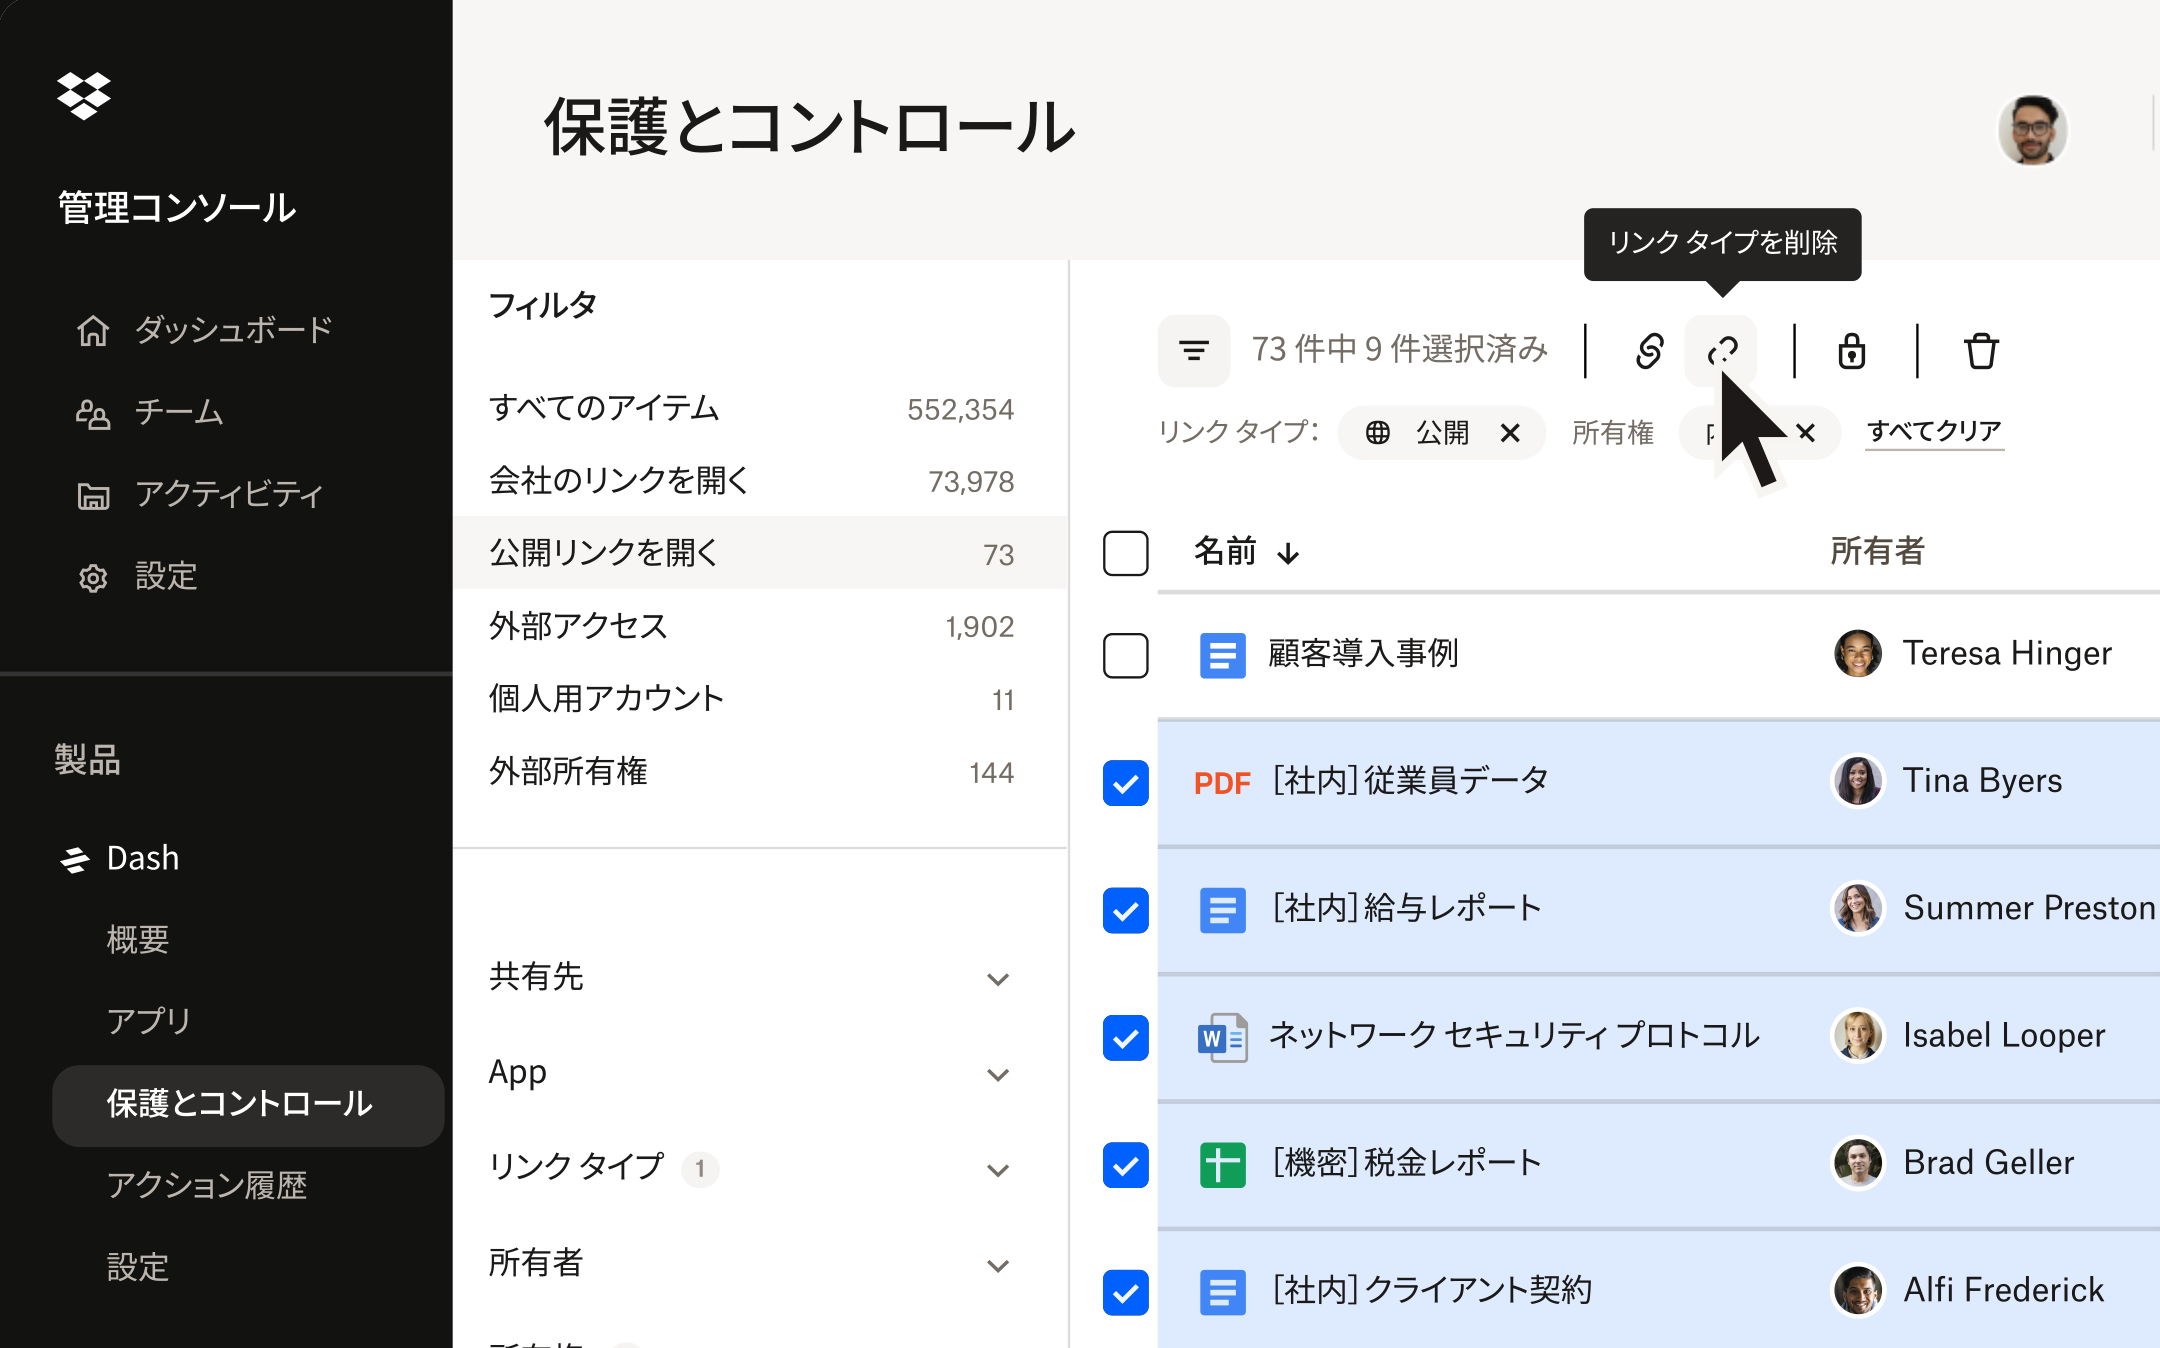Viewport: 2160px width, 1348px height.
Task: Open 設定 under Dash section
Action: tap(138, 1268)
